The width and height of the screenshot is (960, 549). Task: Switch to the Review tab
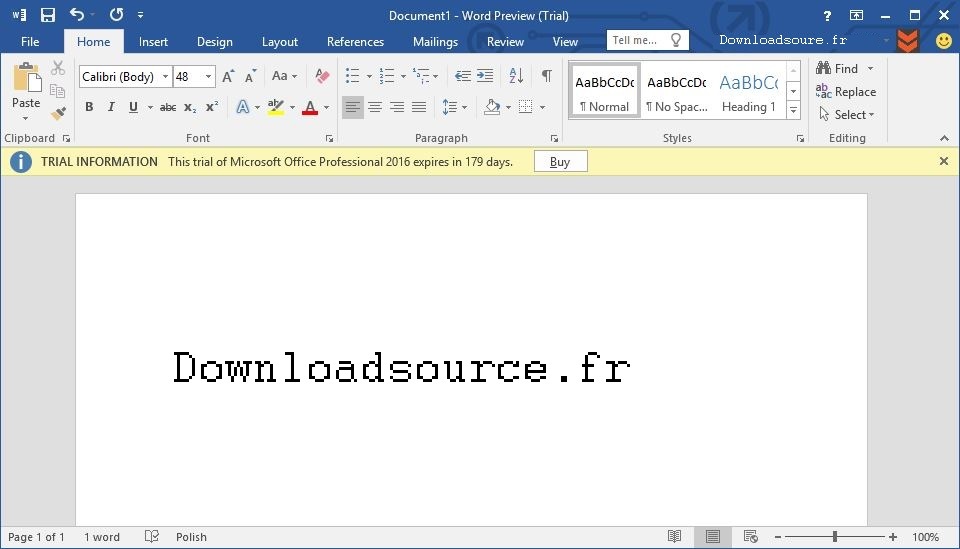point(505,42)
